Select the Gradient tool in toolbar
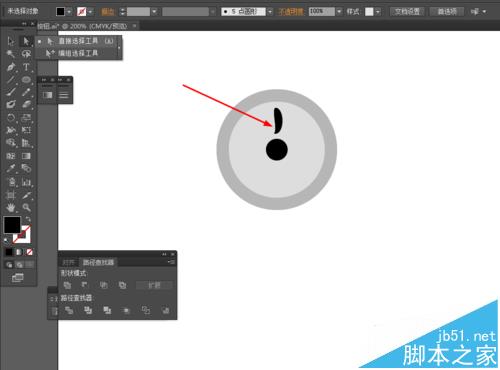Screen dimensions: 500x370 click(x=26, y=156)
